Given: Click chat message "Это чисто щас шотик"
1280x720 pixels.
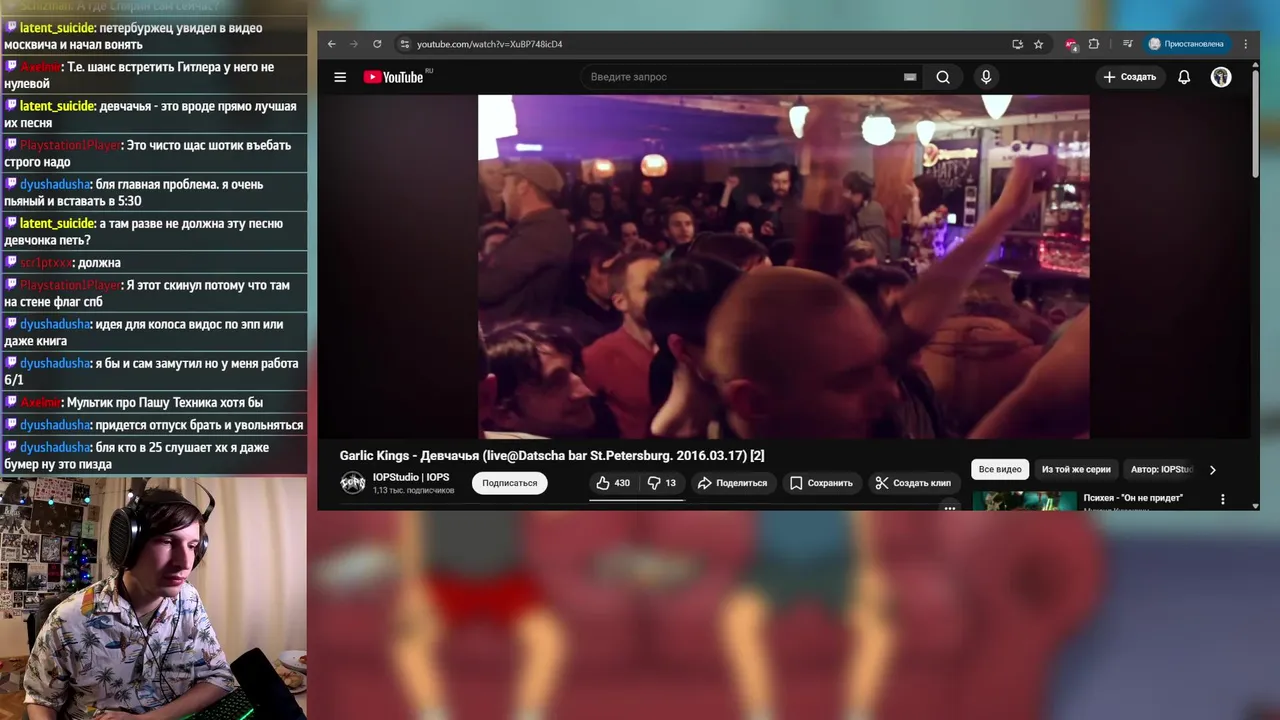Looking at the screenshot, I should tap(154, 153).
